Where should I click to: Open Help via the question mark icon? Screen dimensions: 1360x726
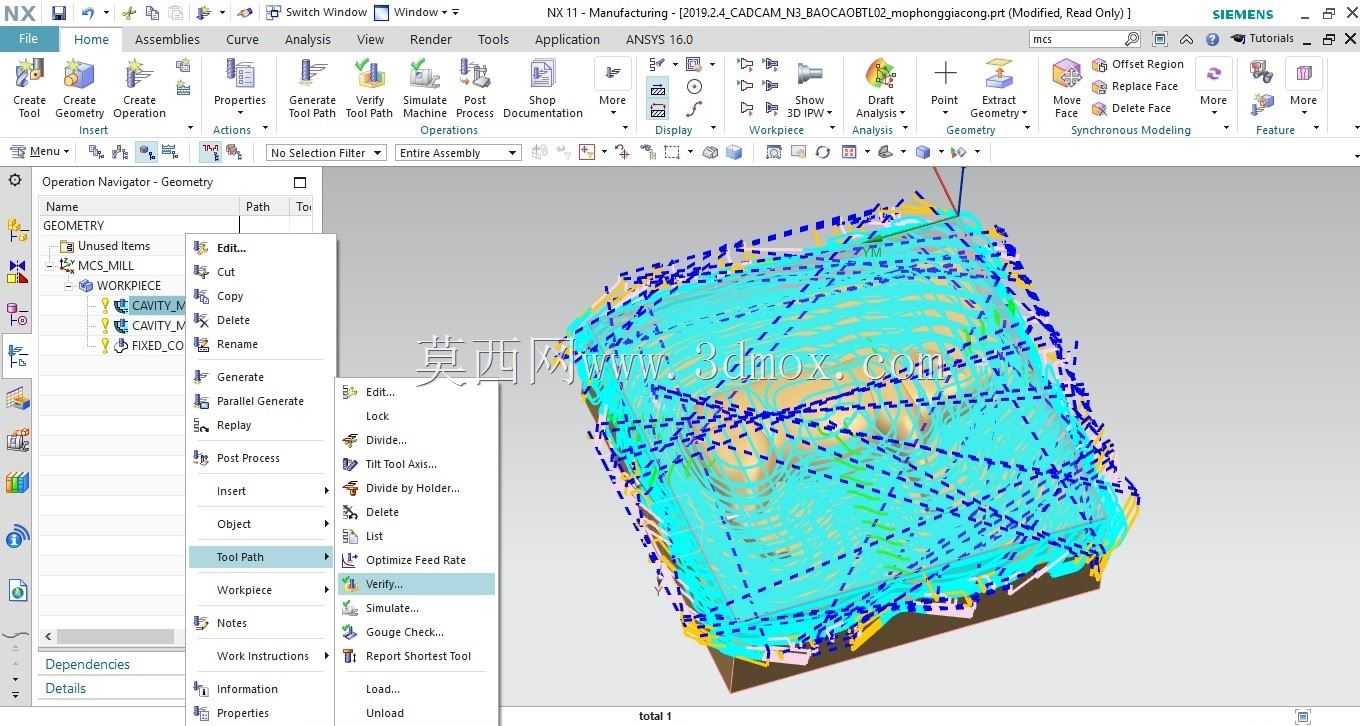1212,39
